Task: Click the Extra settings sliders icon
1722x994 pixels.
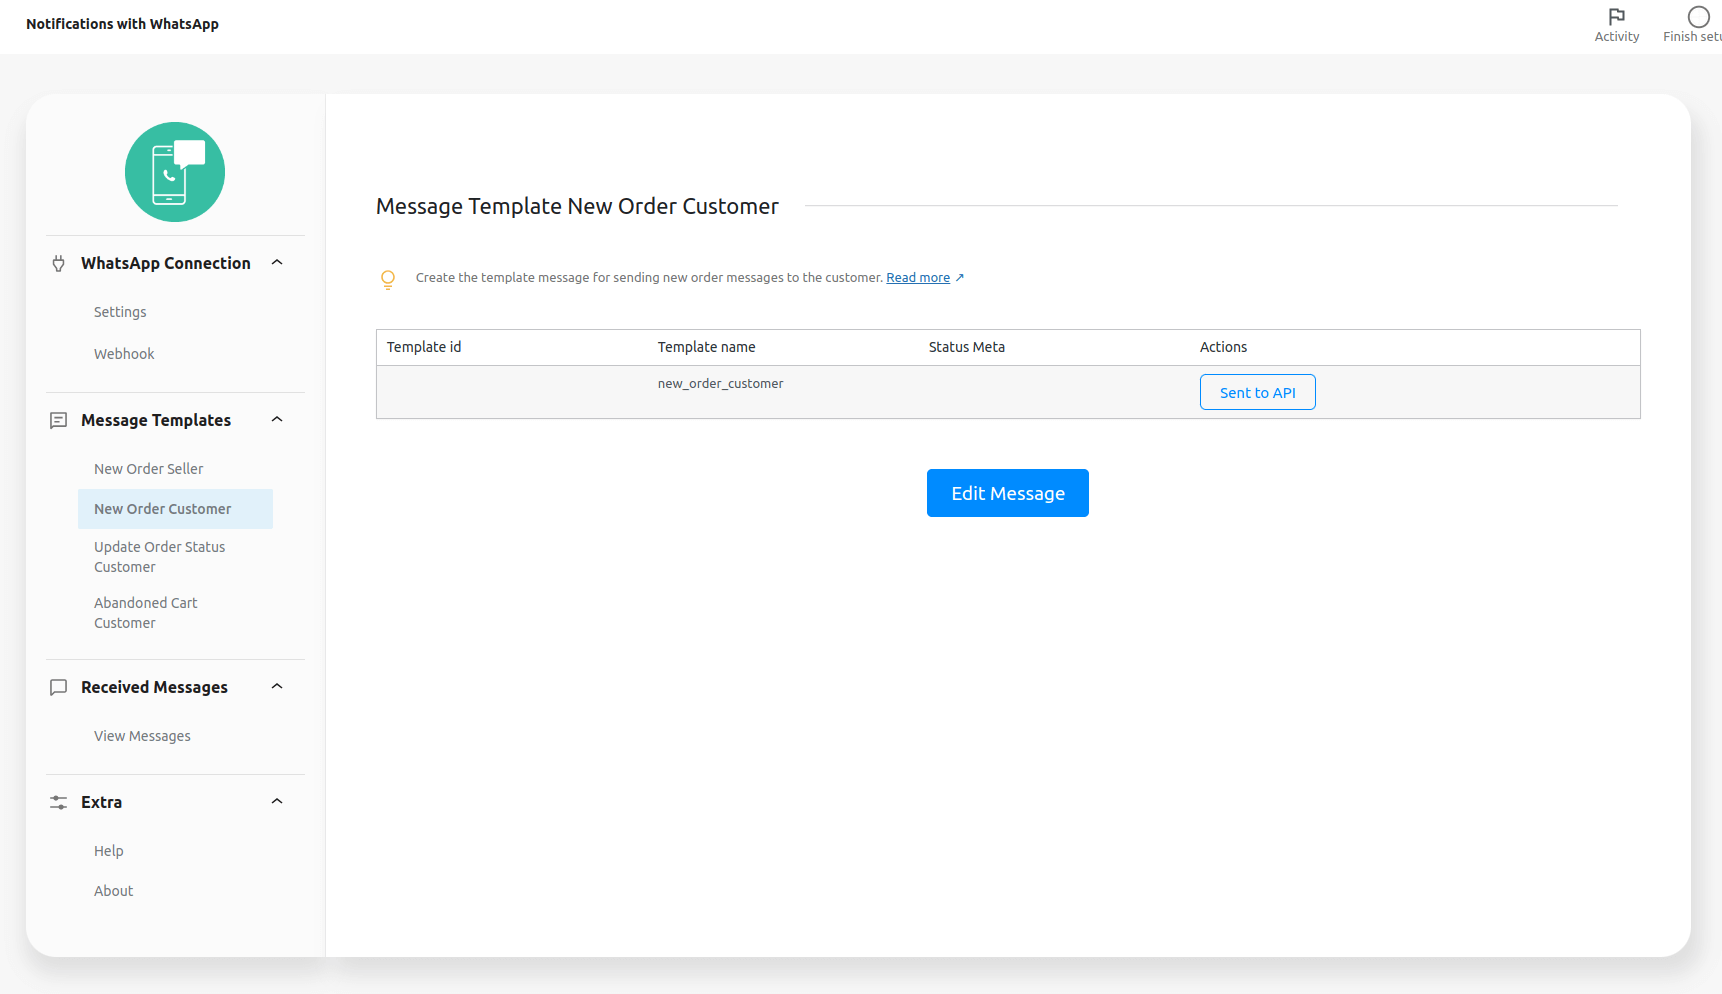Action: tap(58, 802)
